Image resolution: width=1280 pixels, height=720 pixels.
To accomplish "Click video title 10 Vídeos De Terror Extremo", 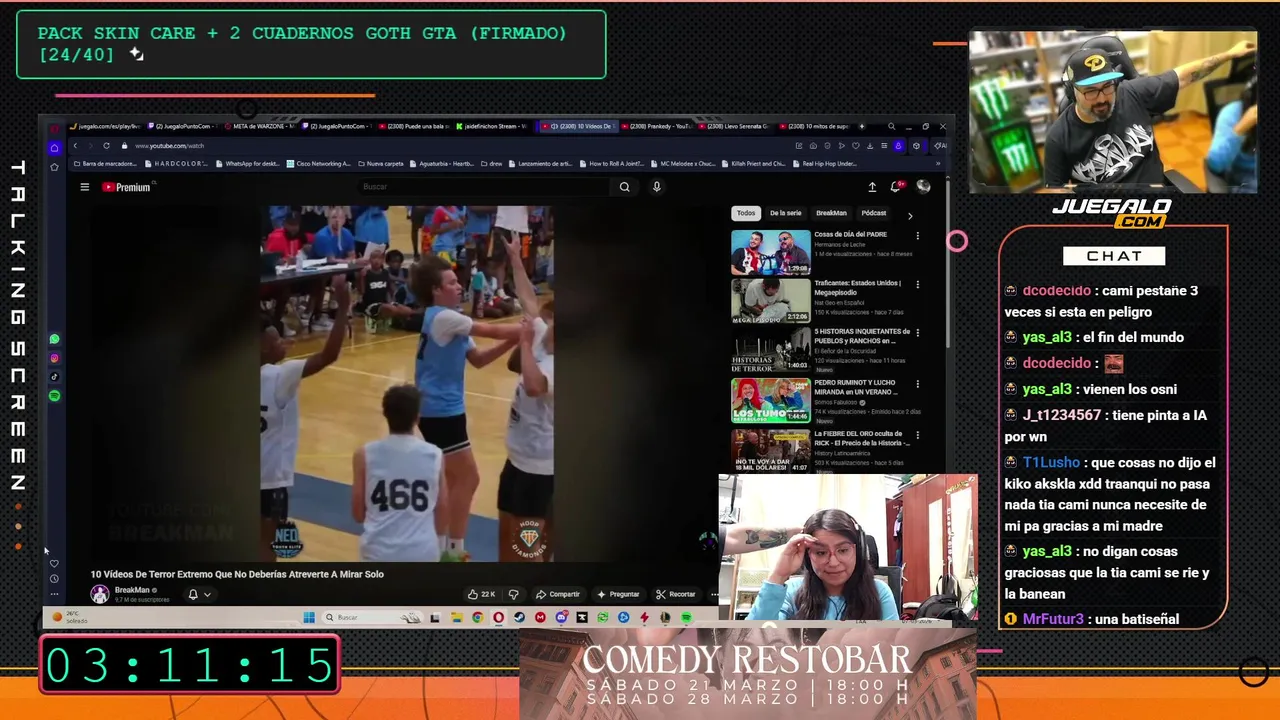I will tap(237, 574).
